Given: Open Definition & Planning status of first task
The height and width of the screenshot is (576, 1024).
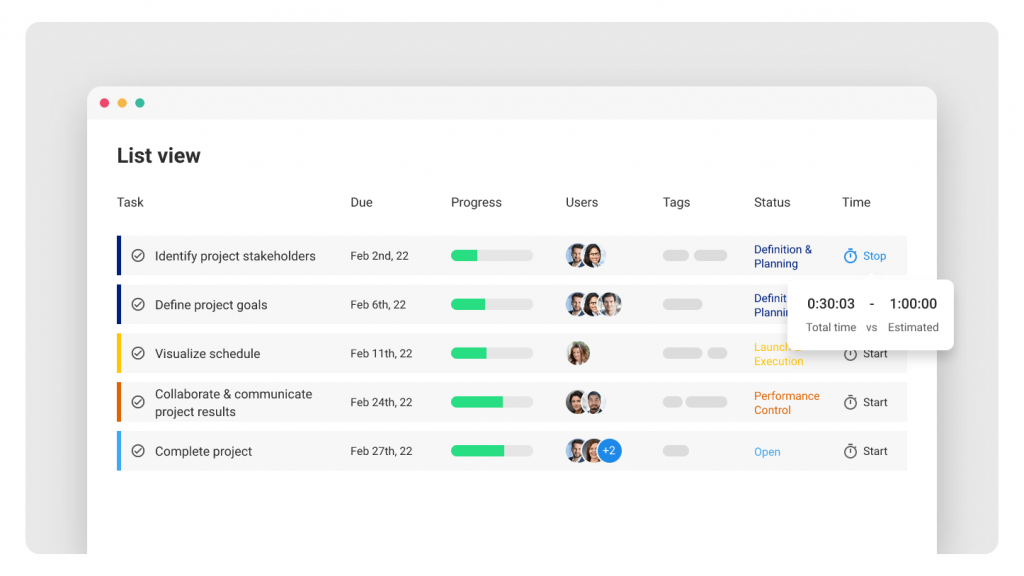Looking at the screenshot, I should [783, 256].
